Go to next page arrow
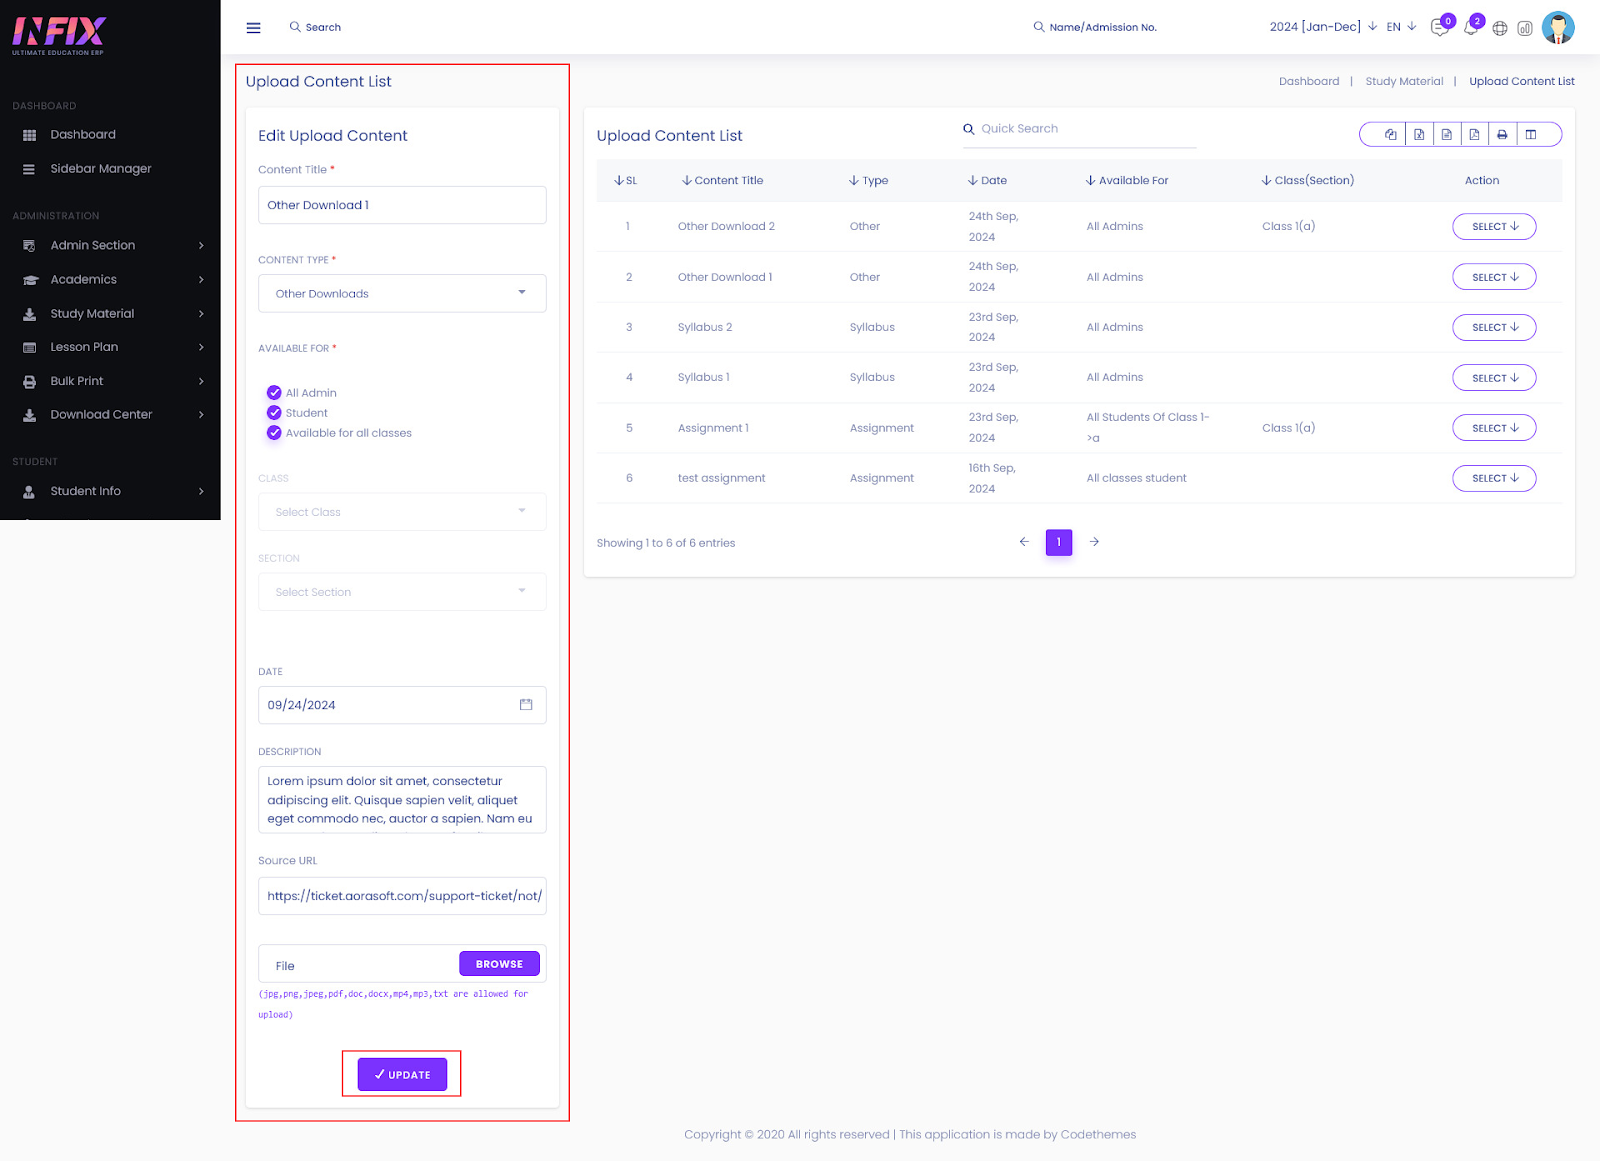Screen dimensions: 1600x1161 coord(1094,542)
